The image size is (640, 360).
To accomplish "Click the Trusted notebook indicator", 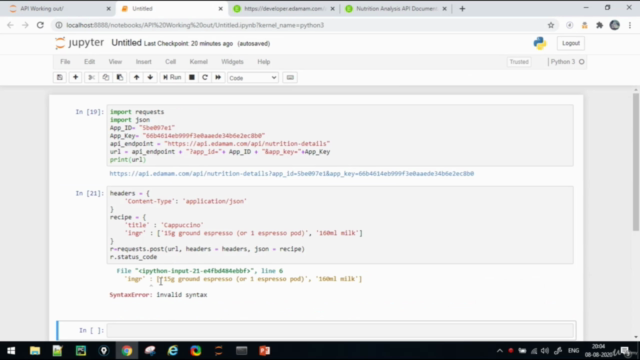I will click(519, 62).
